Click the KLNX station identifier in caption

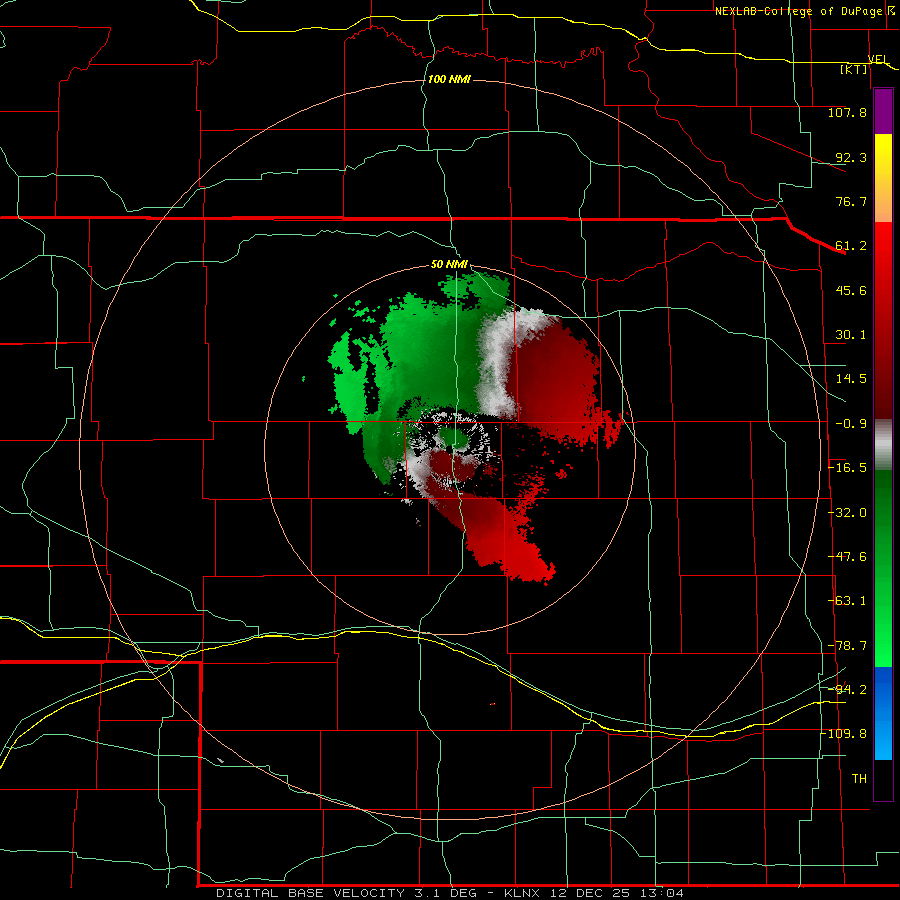tap(522, 893)
